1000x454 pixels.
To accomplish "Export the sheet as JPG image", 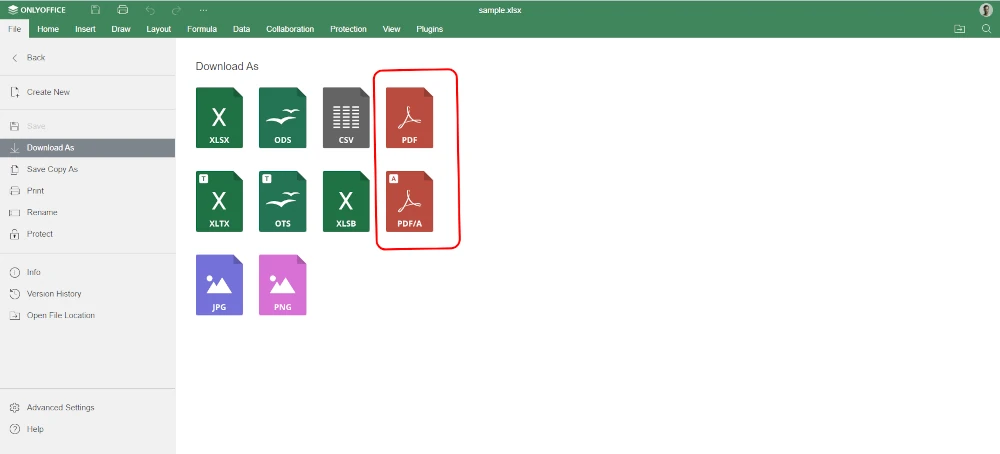I will click(x=219, y=285).
